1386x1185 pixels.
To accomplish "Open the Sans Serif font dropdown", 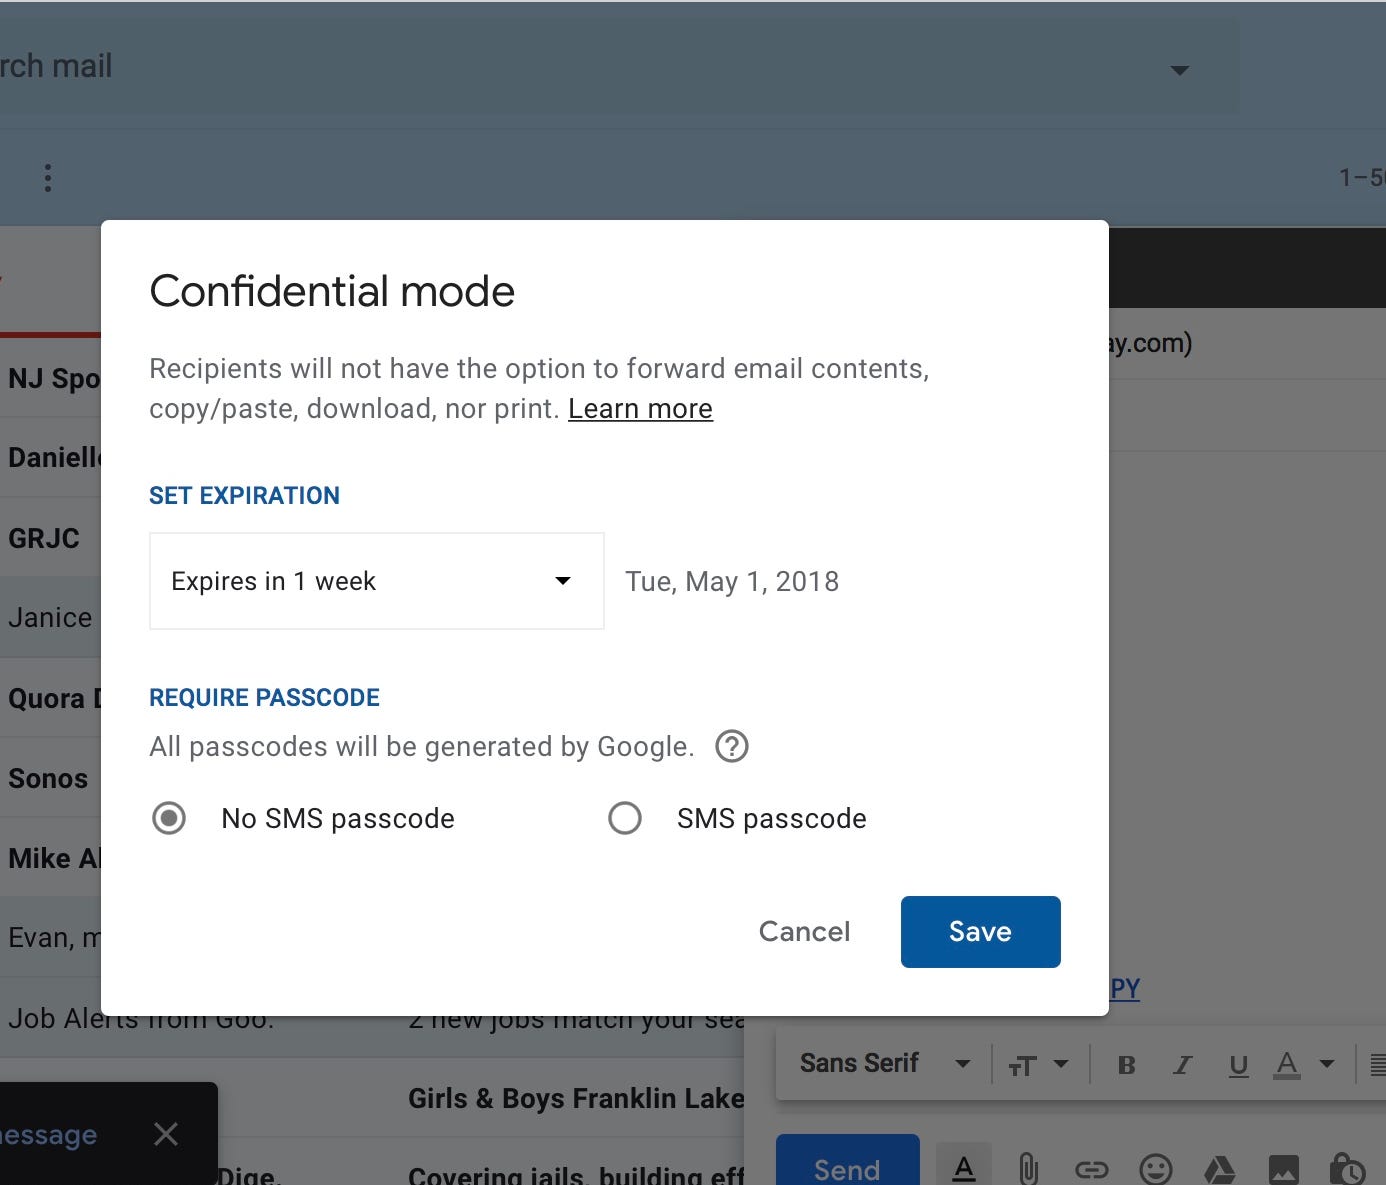I will click(880, 1063).
